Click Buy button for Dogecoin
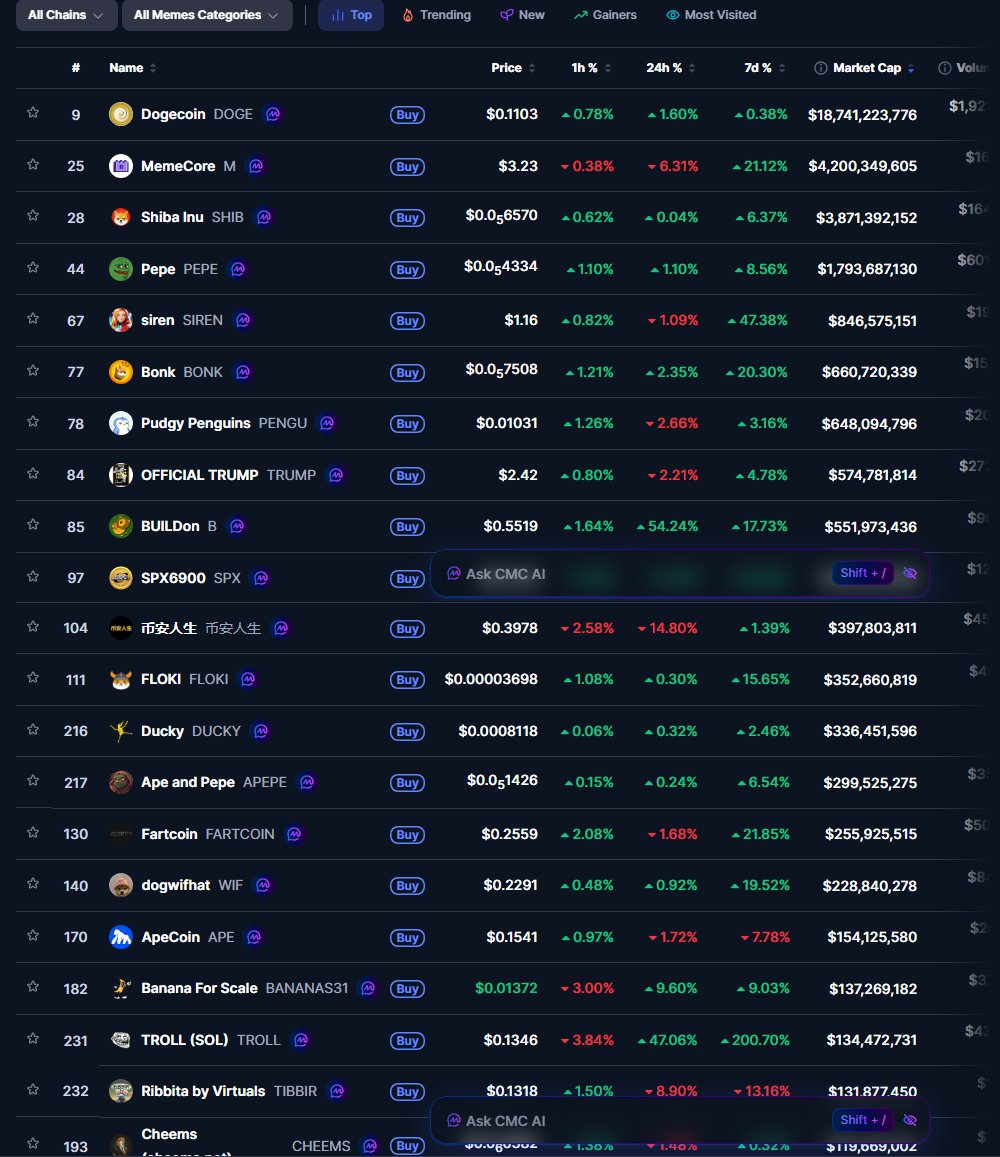 point(407,114)
